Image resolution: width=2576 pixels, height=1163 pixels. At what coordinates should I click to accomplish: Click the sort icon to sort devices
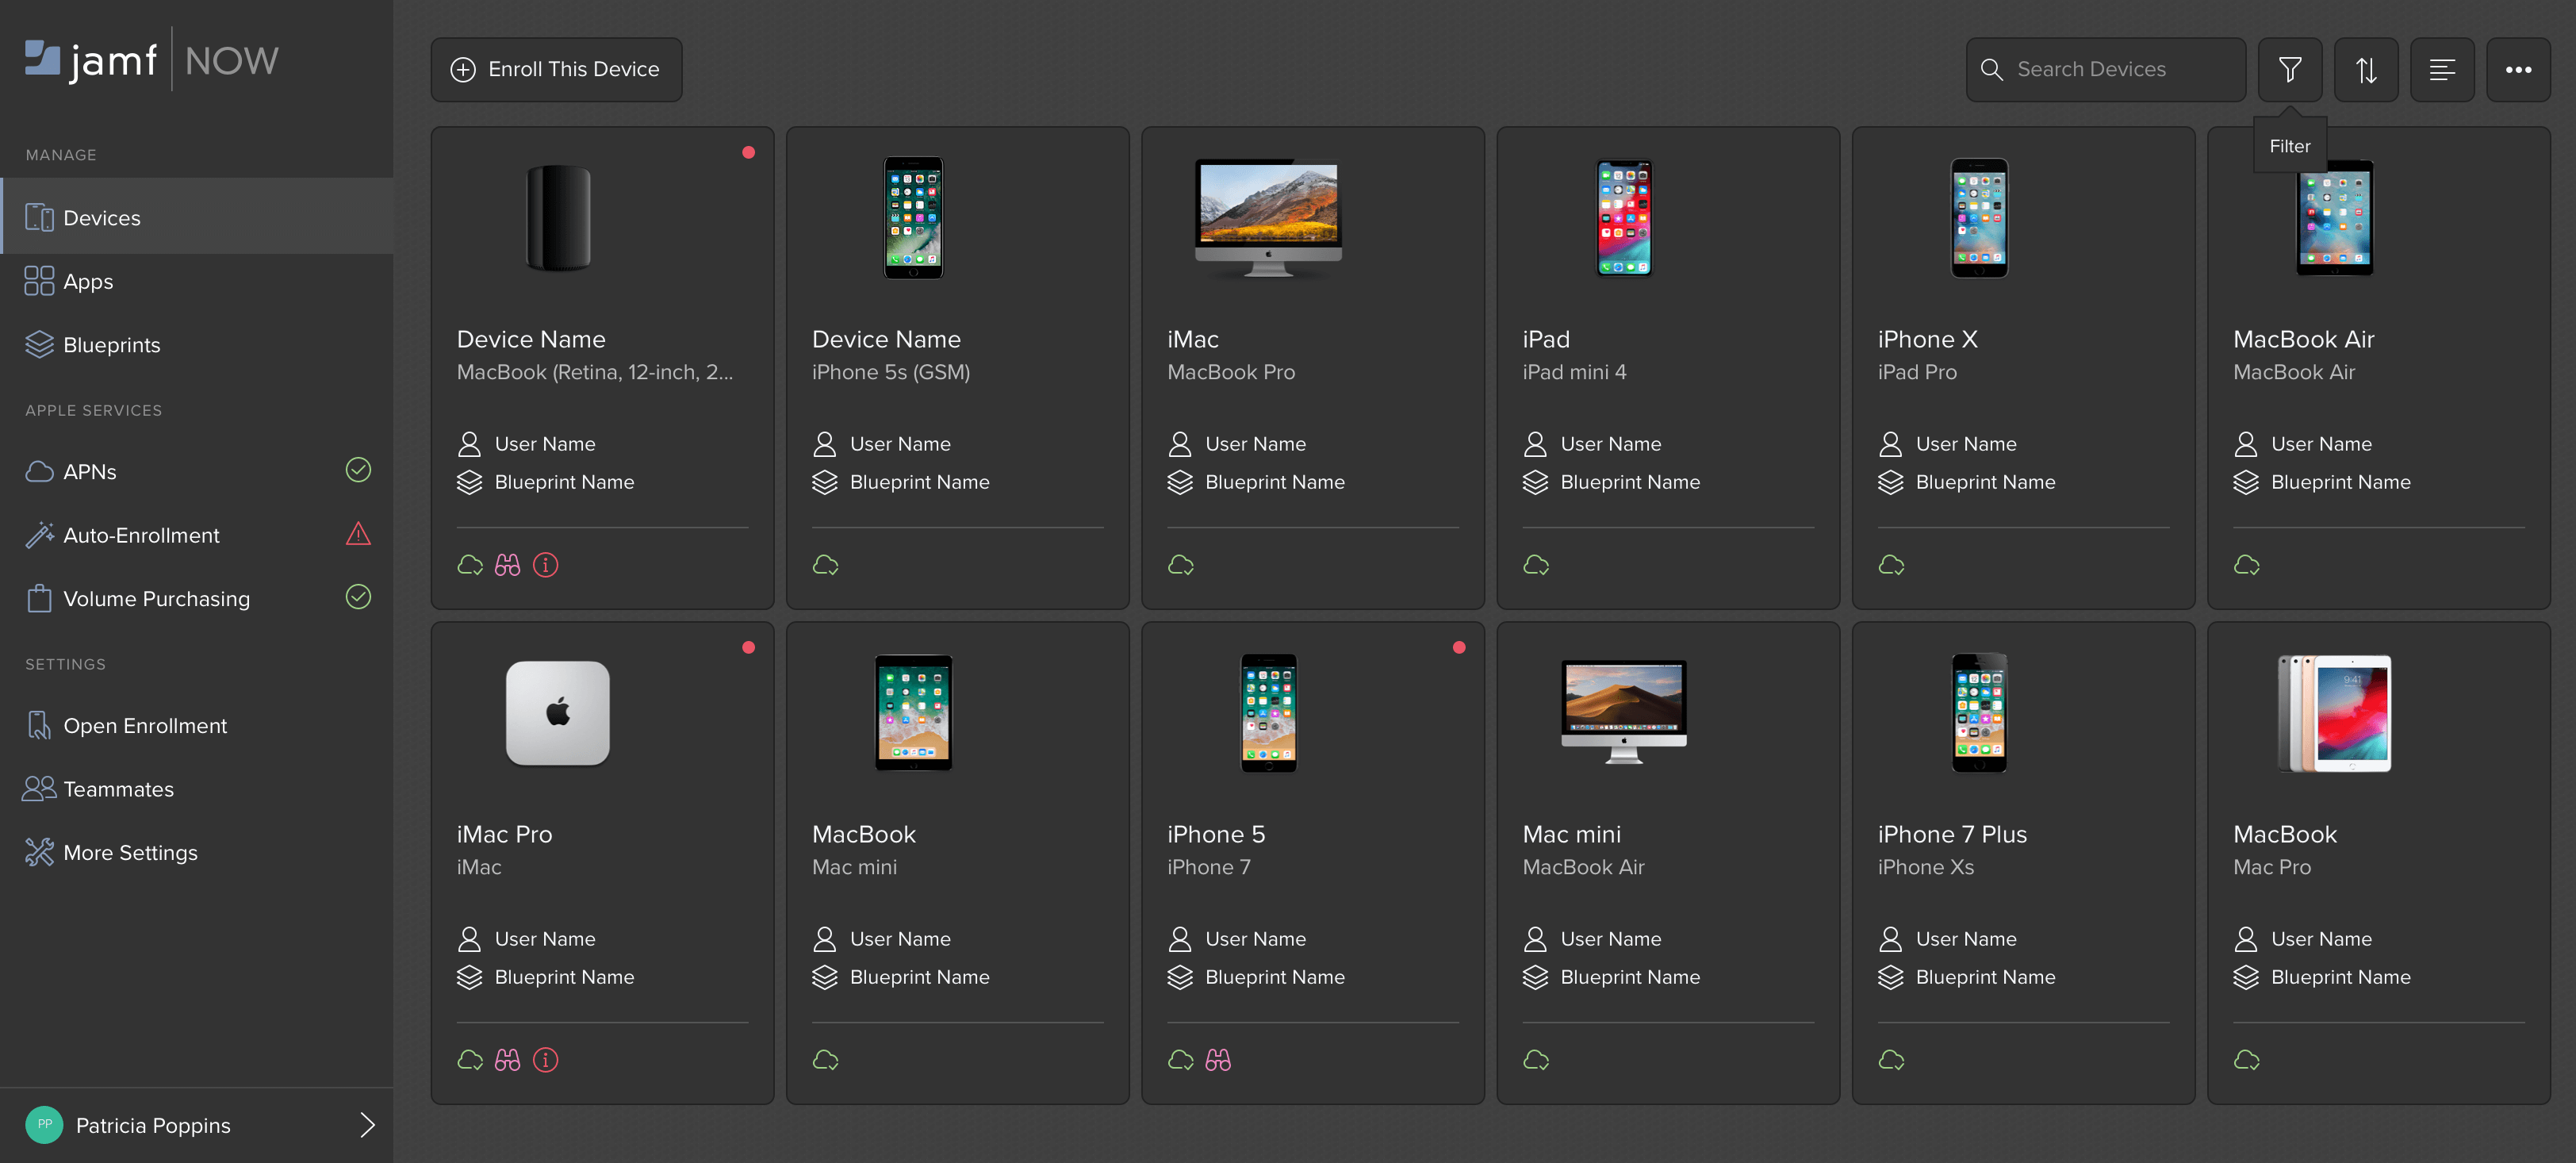2366,69
